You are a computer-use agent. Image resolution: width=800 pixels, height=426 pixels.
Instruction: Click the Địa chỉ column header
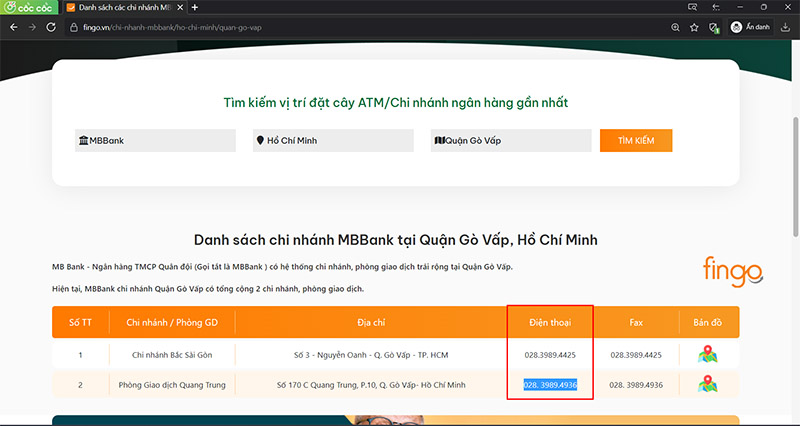[371, 322]
